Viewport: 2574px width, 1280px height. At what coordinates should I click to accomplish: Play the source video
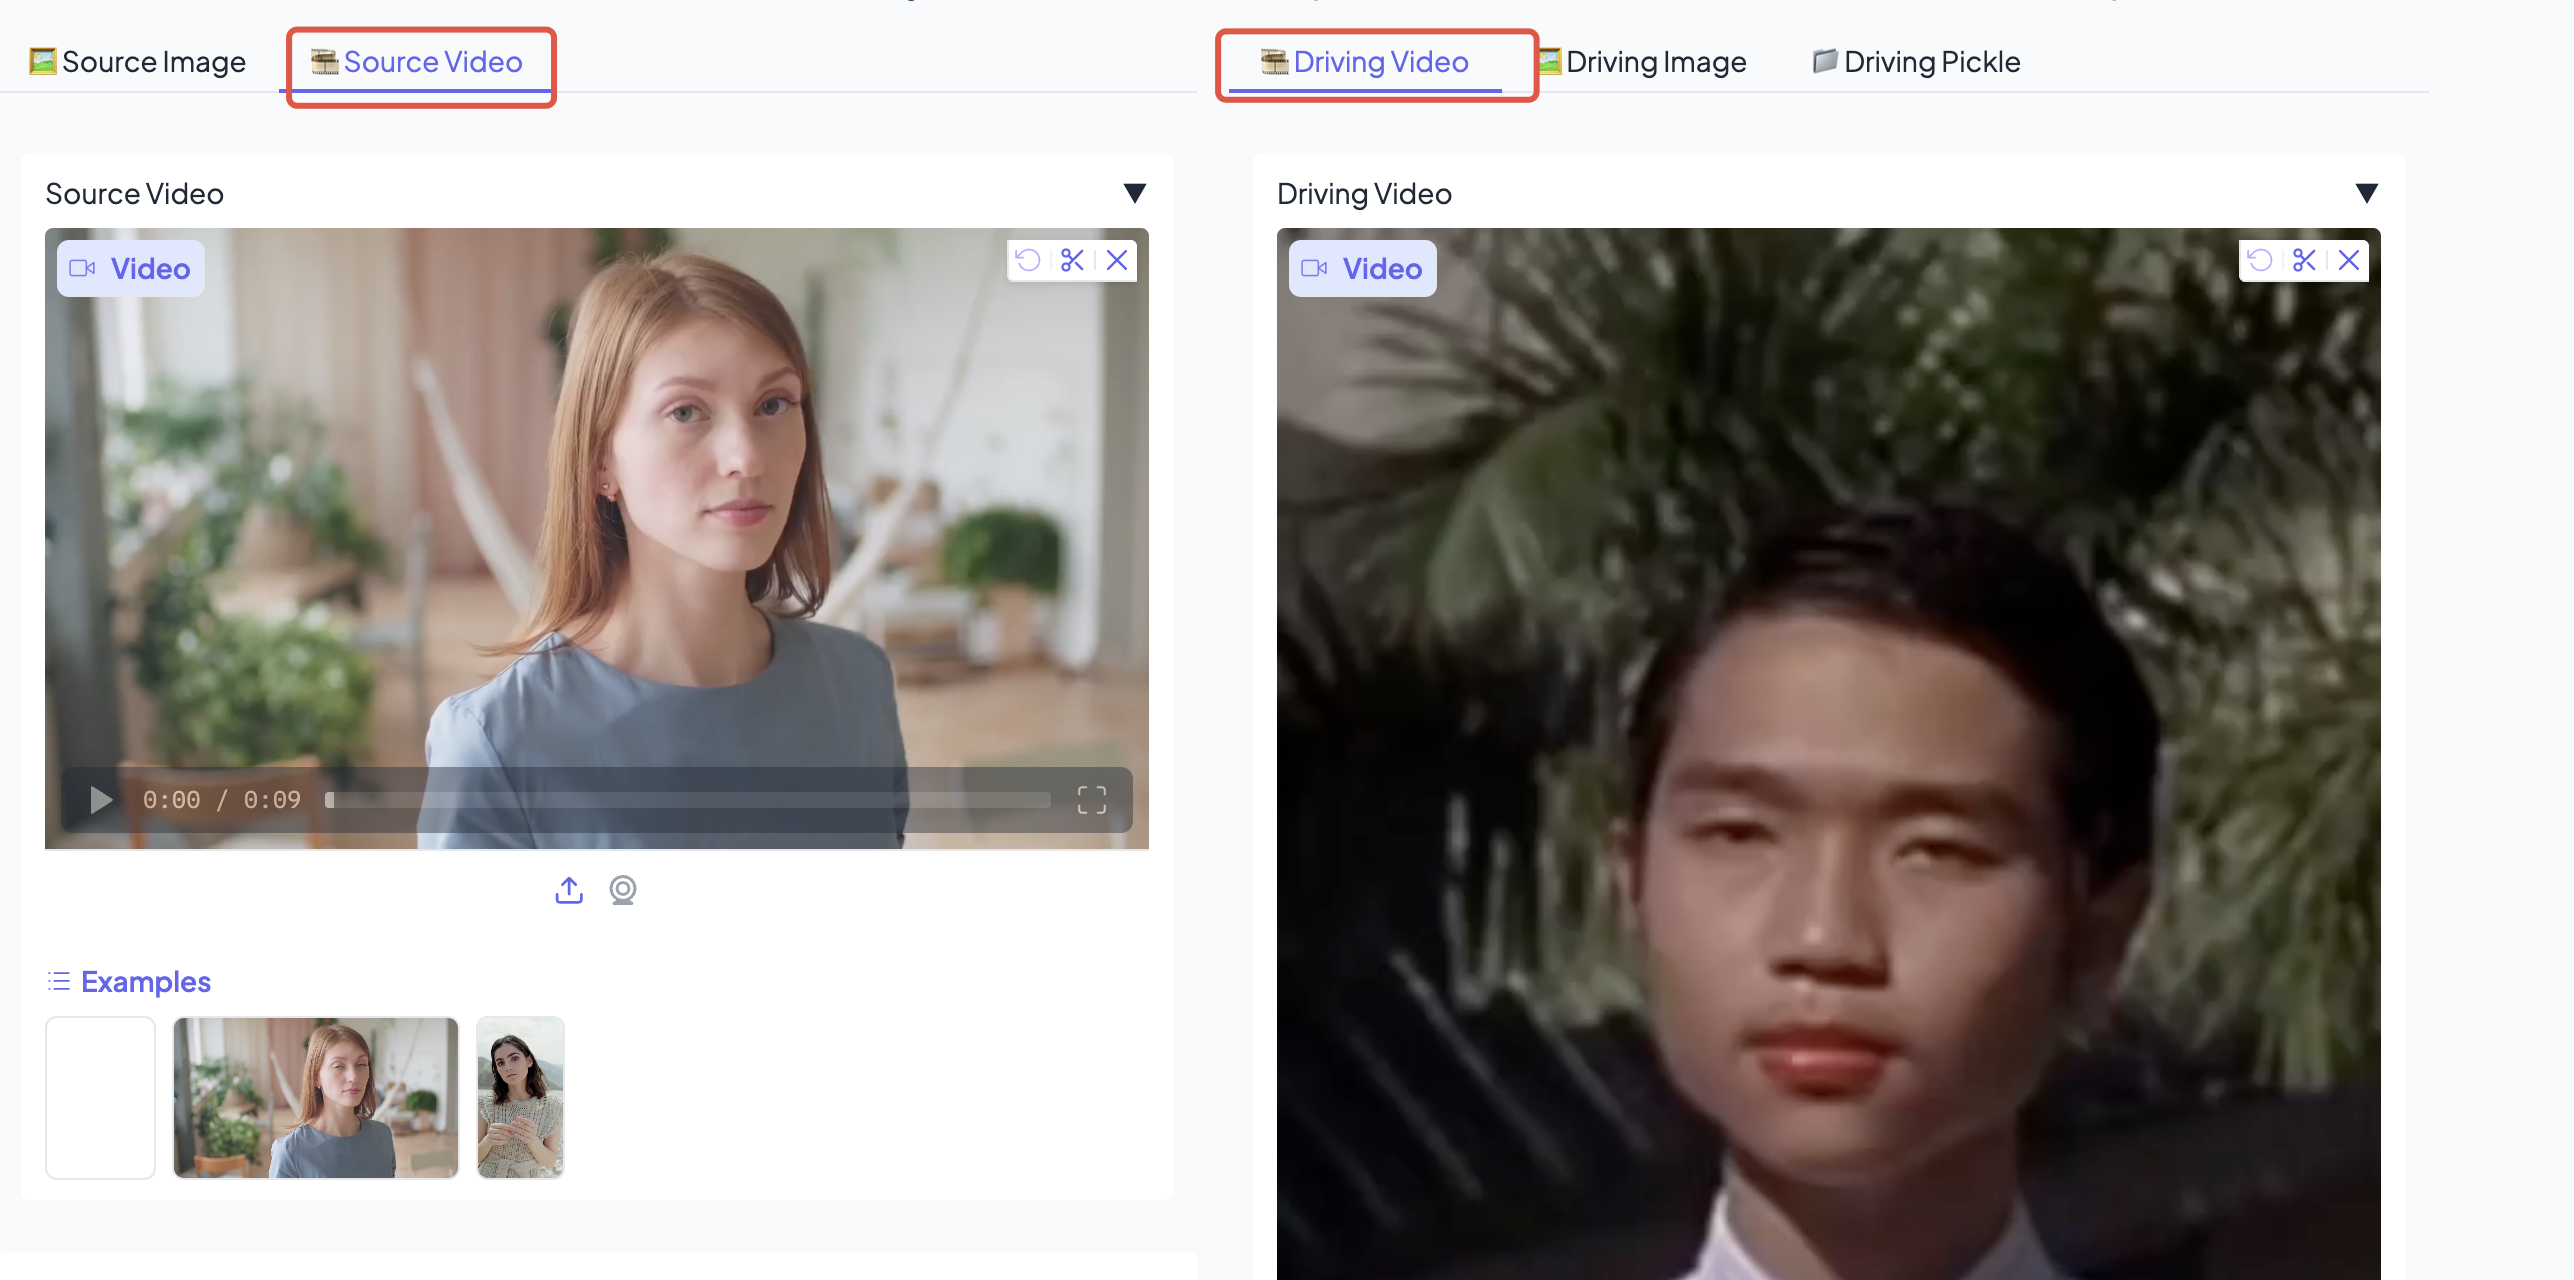tap(100, 800)
